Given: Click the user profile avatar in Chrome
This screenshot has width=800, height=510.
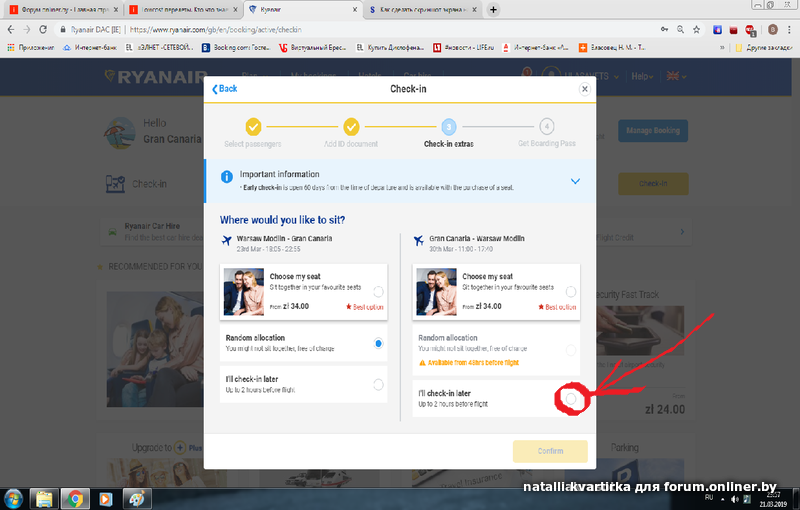Looking at the screenshot, I should click(773, 30).
